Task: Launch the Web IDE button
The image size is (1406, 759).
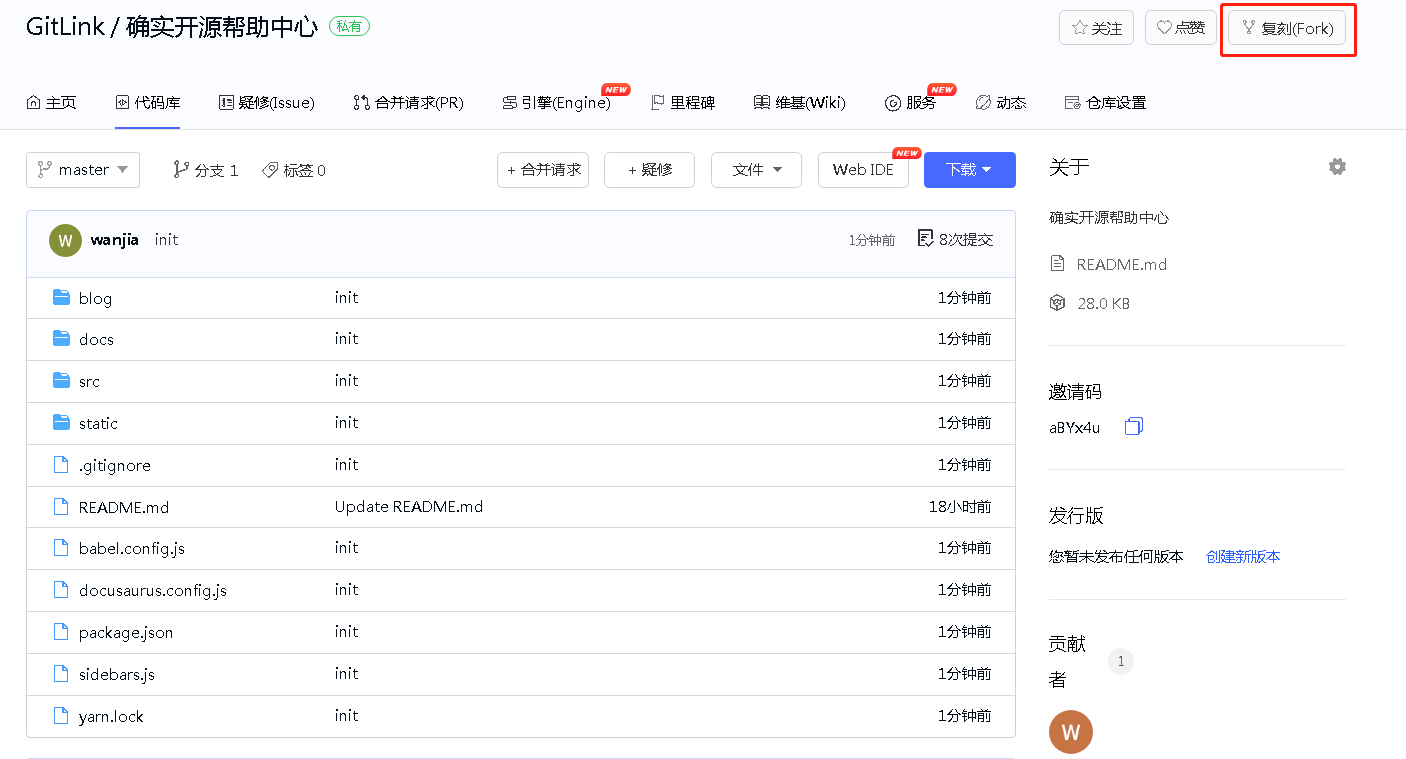Action: click(x=862, y=170)
